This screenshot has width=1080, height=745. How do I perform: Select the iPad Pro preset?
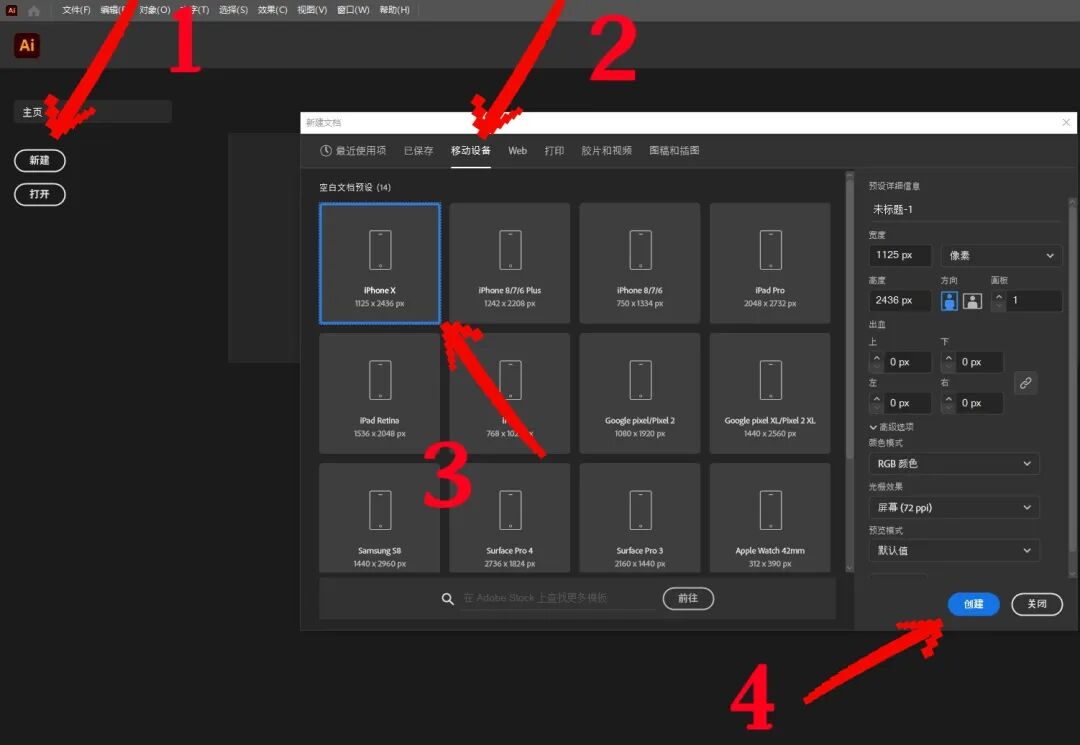(x=770, y=263)
